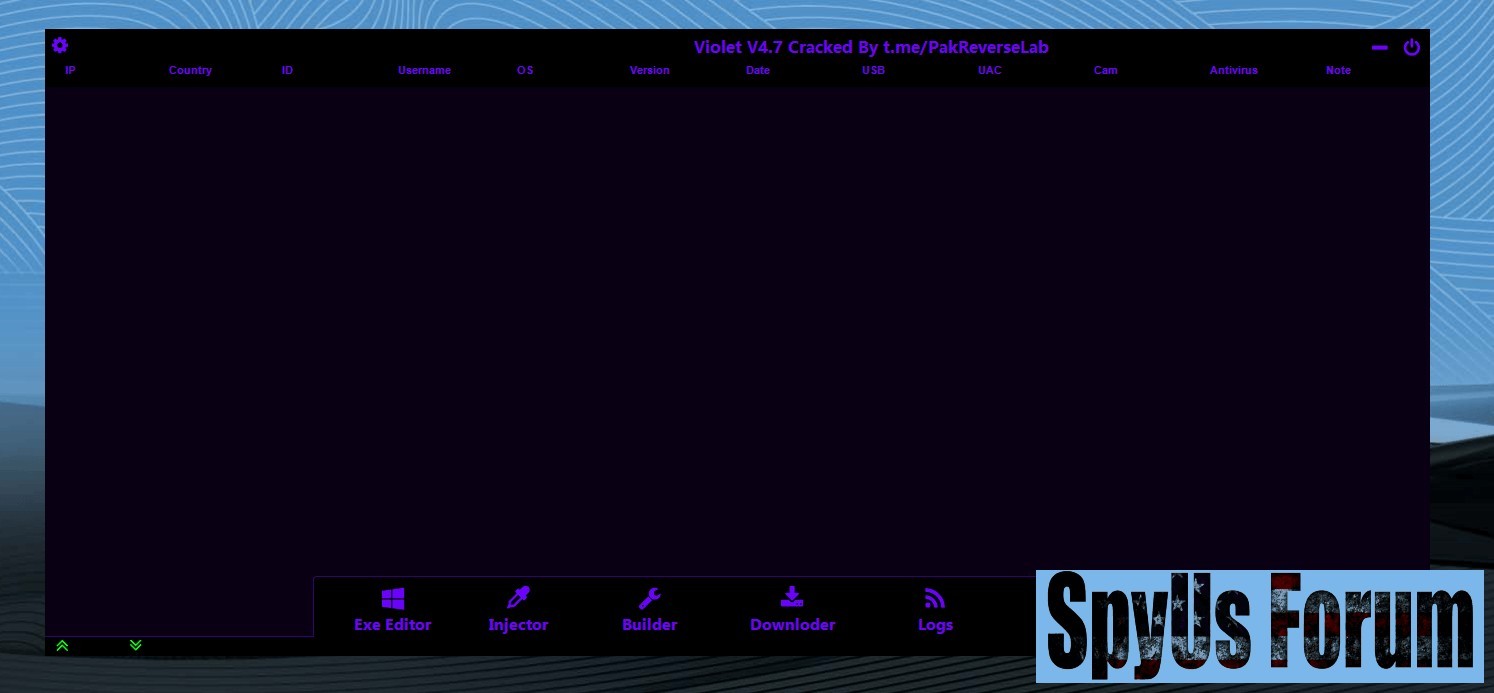Click the Downloder download icon
This screenshot has width=1494, height=693.
pyautogui.click(x=792, y=598)
